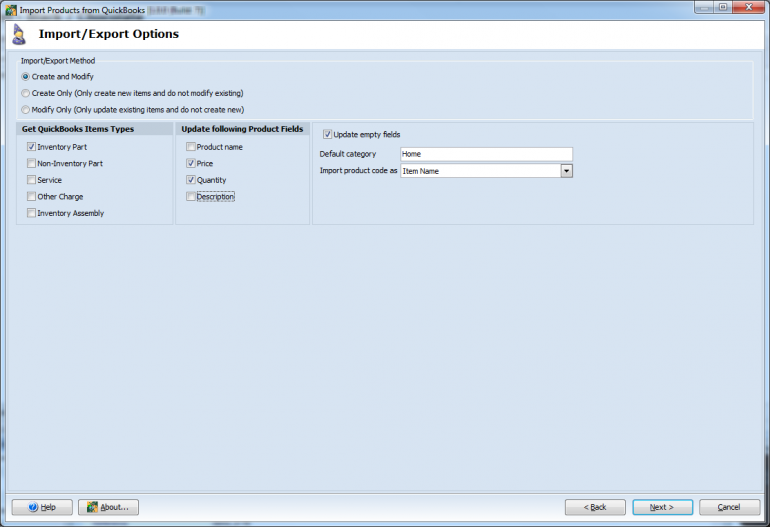770x527 pixels.
Task: Click the Get QuickBooks Items Types header
Action: coord(78,129)
